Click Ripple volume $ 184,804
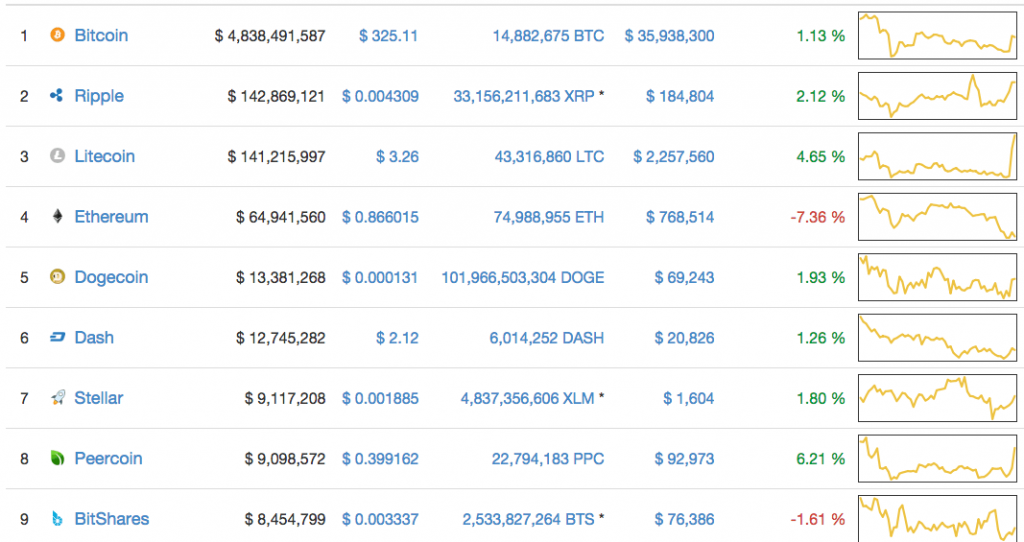This screenshot has width=1024, height=542. [x=680, y=96]
